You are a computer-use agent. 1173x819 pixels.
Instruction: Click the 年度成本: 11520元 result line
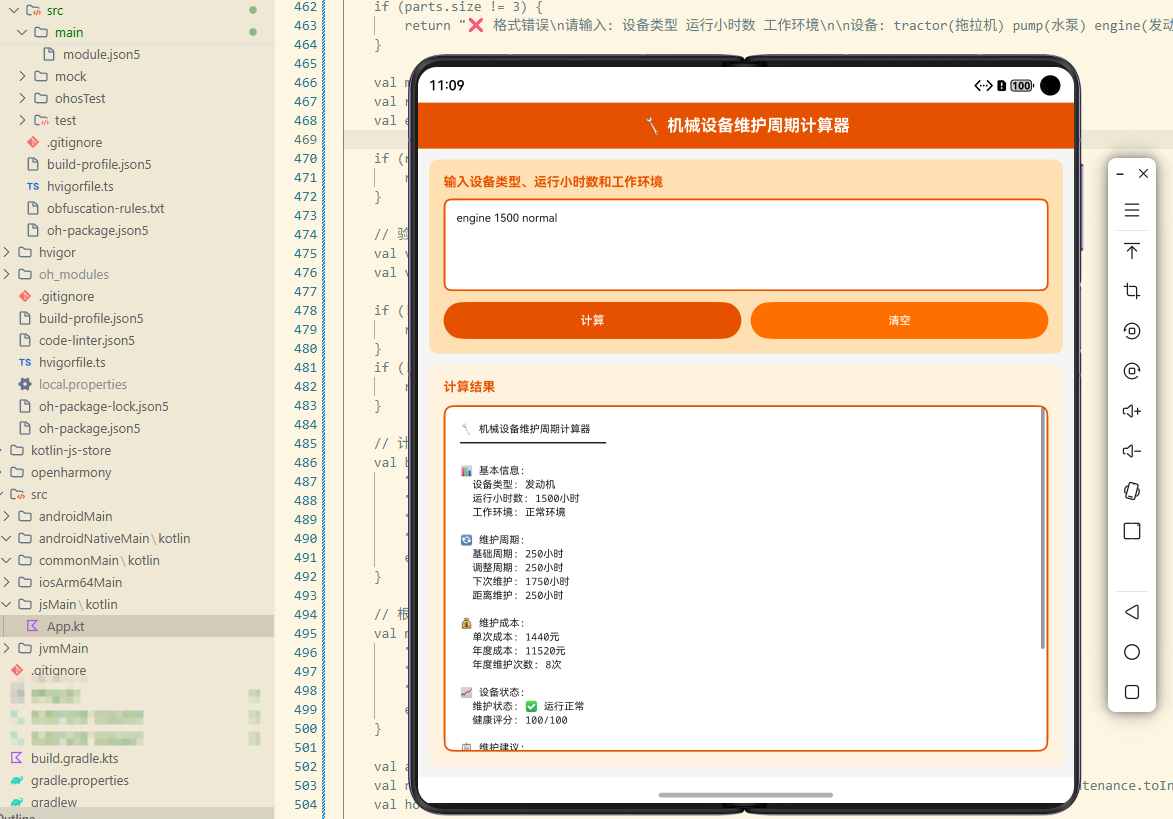pyautogui.click(x=518, y=651)
